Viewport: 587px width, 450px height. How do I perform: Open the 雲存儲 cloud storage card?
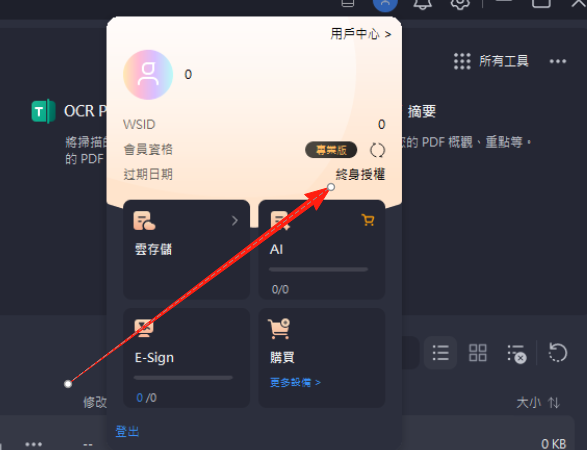tap(186, 250)
